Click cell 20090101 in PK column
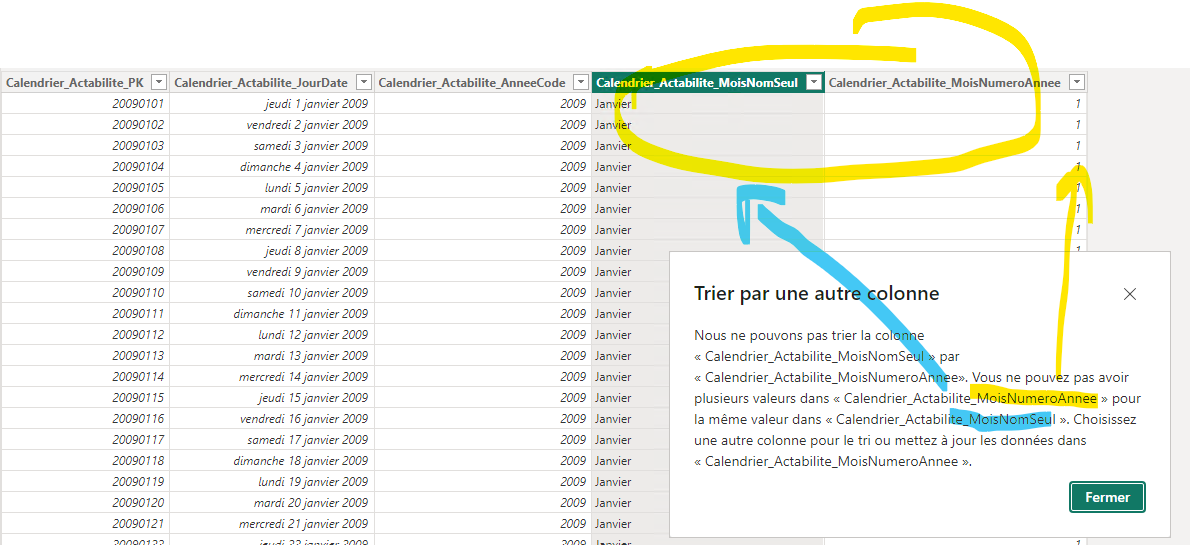The width and height of the screenshot is (1190, 545). click(x=86, y=103)
